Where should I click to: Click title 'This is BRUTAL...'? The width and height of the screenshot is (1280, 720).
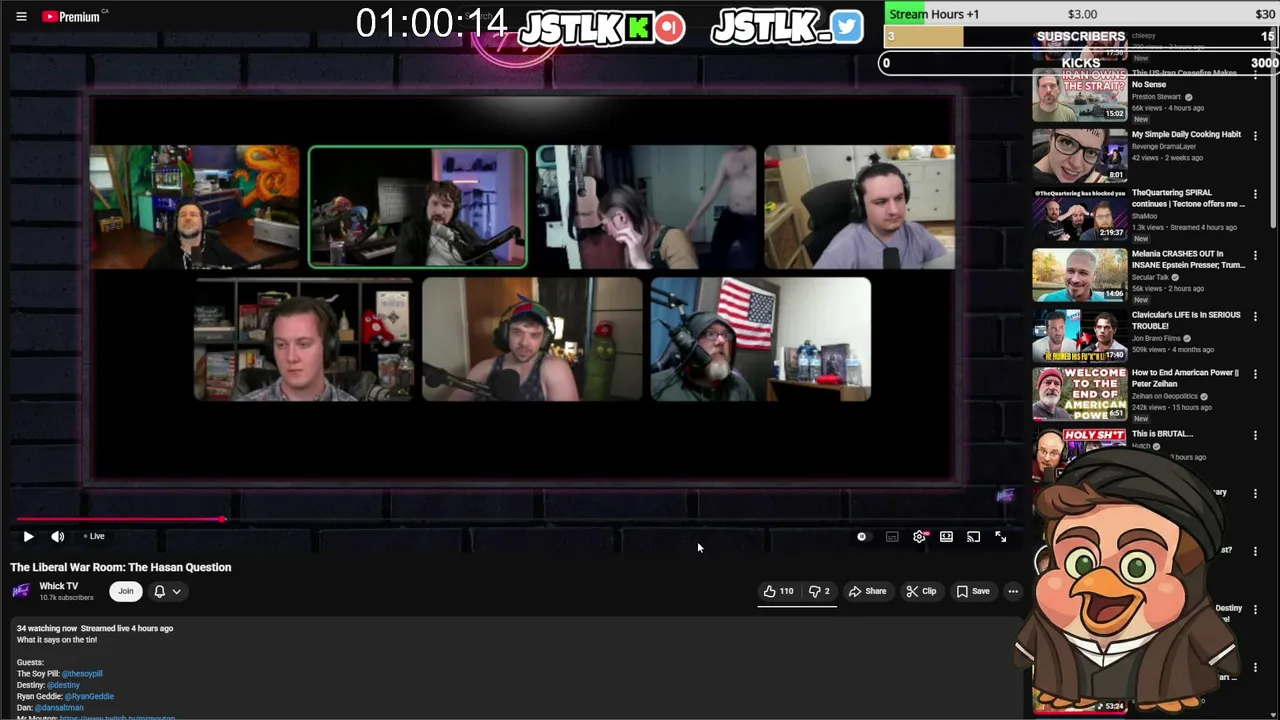(1162, 434)
